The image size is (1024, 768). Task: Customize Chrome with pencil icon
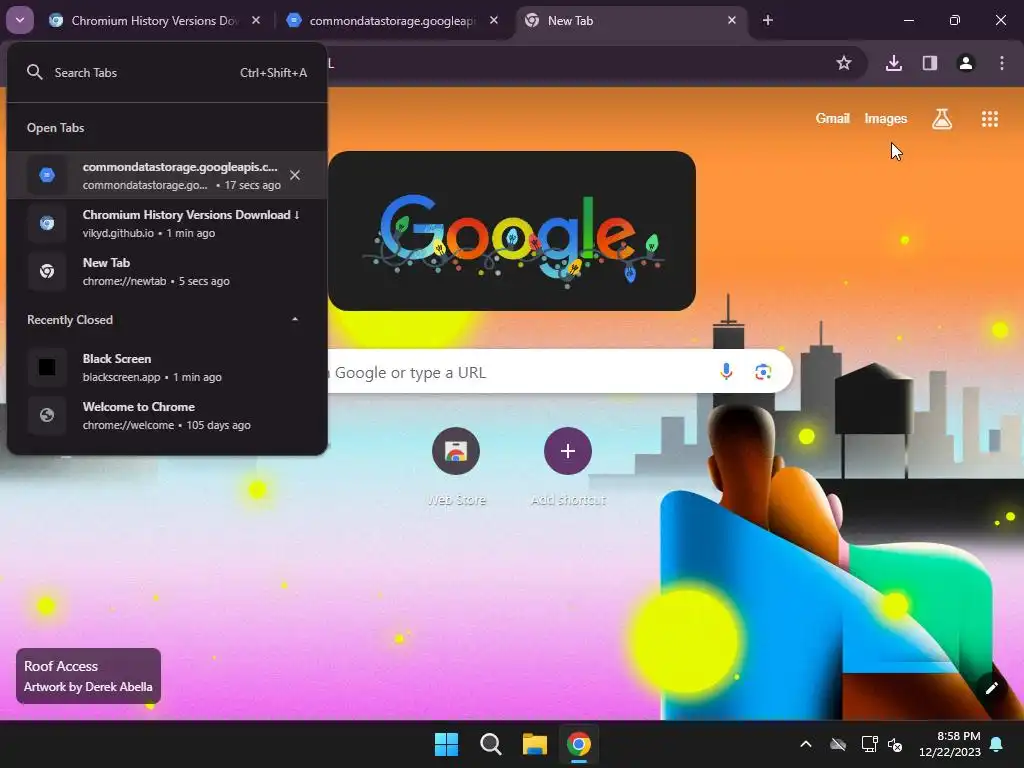click(991, 688)
